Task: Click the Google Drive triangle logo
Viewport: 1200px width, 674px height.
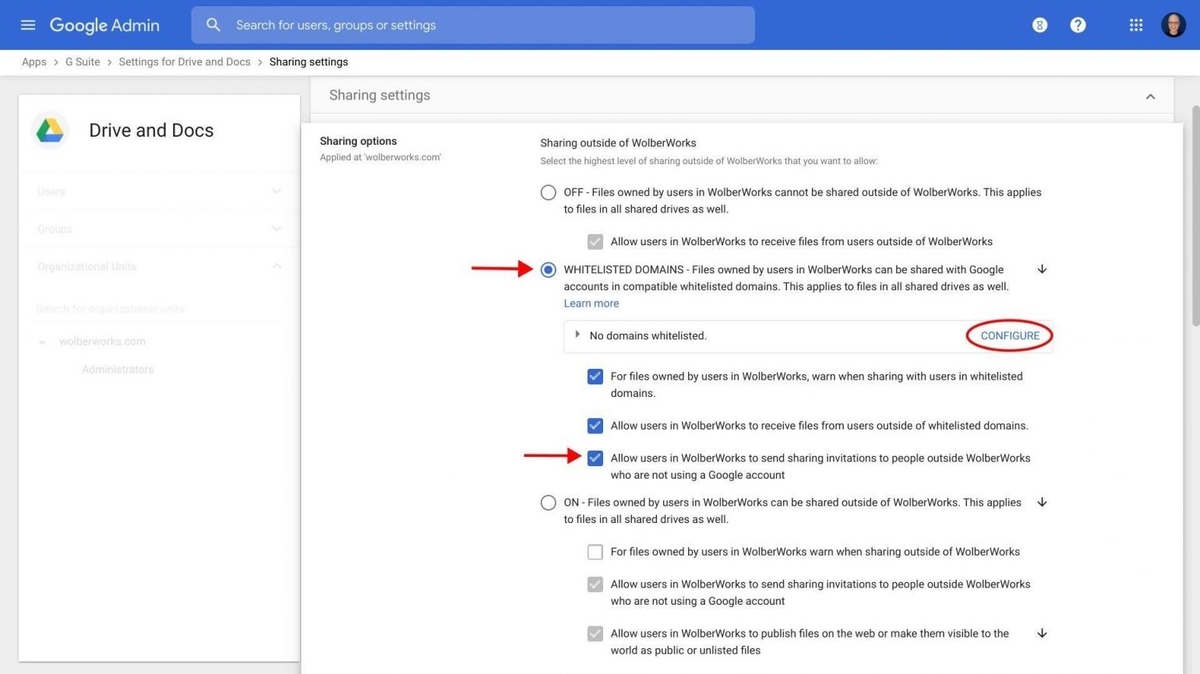Action: pyautogui.click(x=48, y=129)
